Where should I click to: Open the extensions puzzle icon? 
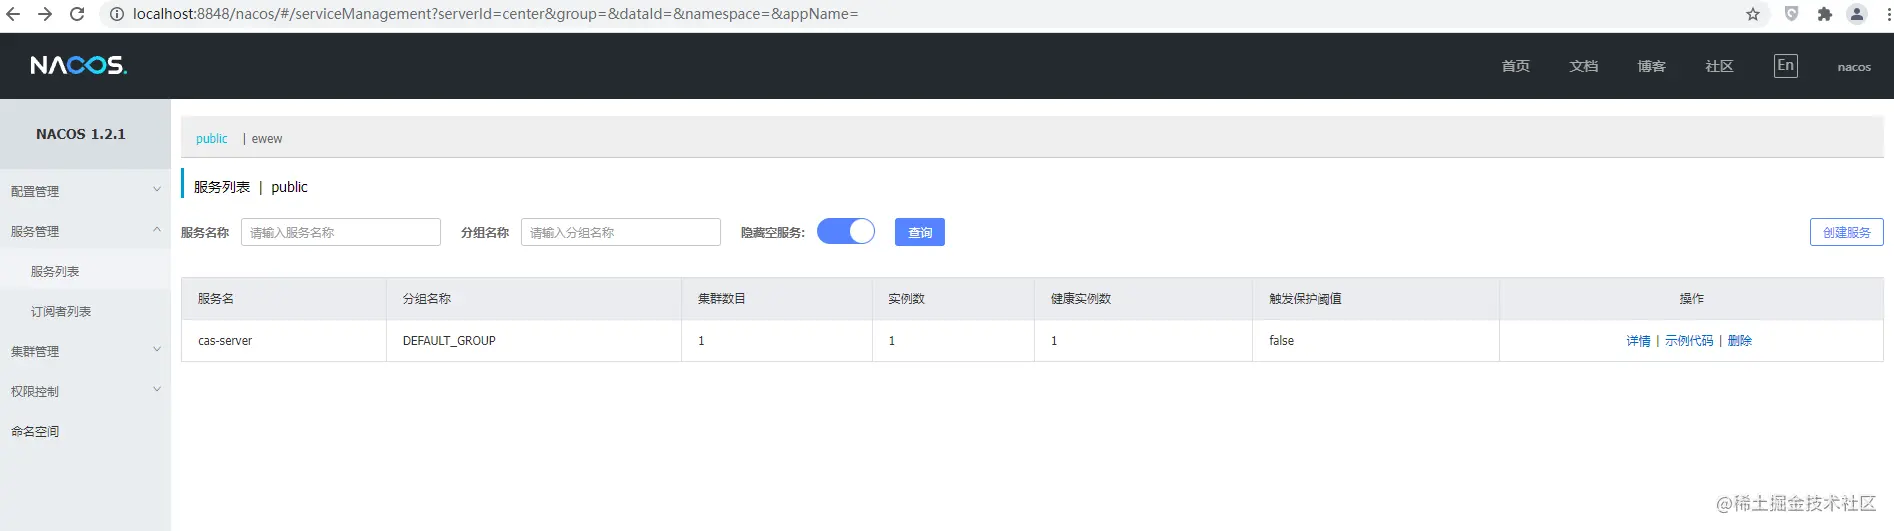1824,14
